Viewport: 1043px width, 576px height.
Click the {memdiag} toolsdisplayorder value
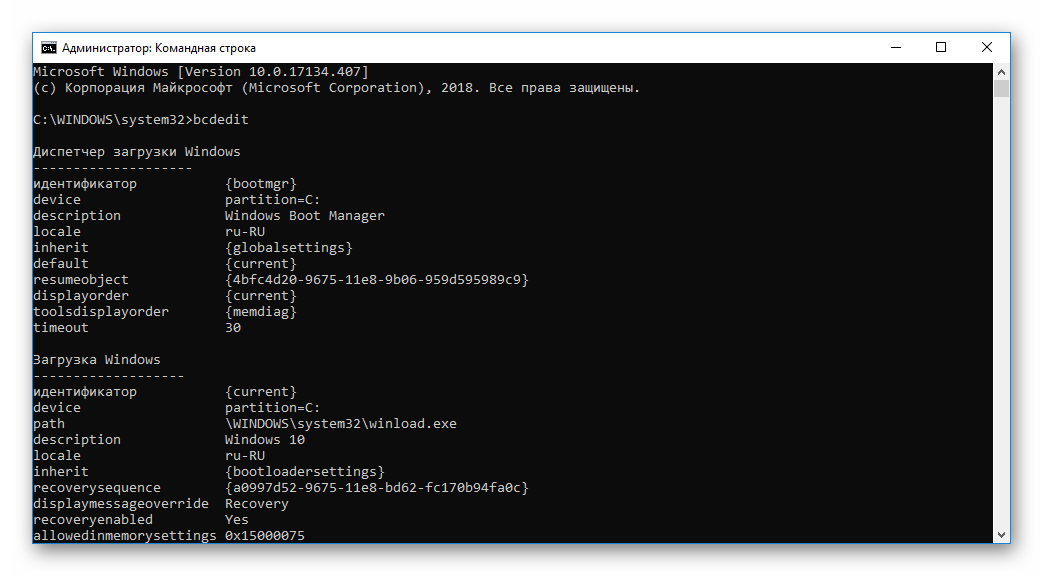tap(260, 312)
